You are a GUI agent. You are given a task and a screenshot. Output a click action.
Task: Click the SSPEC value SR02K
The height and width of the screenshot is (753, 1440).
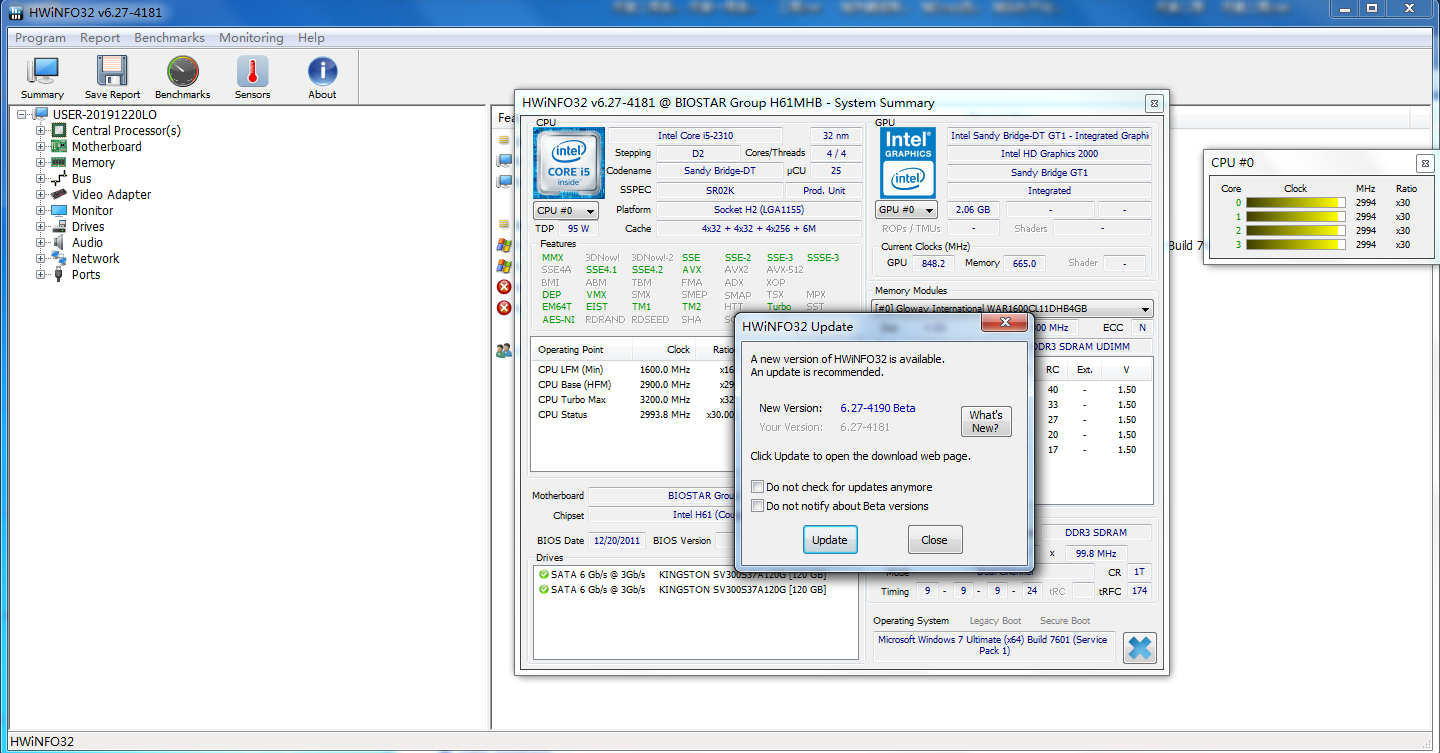point(719,190)
